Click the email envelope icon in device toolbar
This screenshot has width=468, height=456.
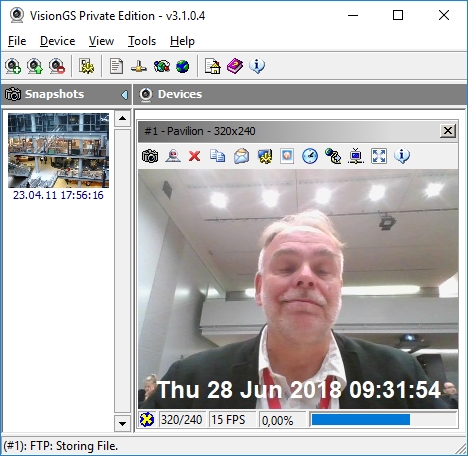click(242, 156)
